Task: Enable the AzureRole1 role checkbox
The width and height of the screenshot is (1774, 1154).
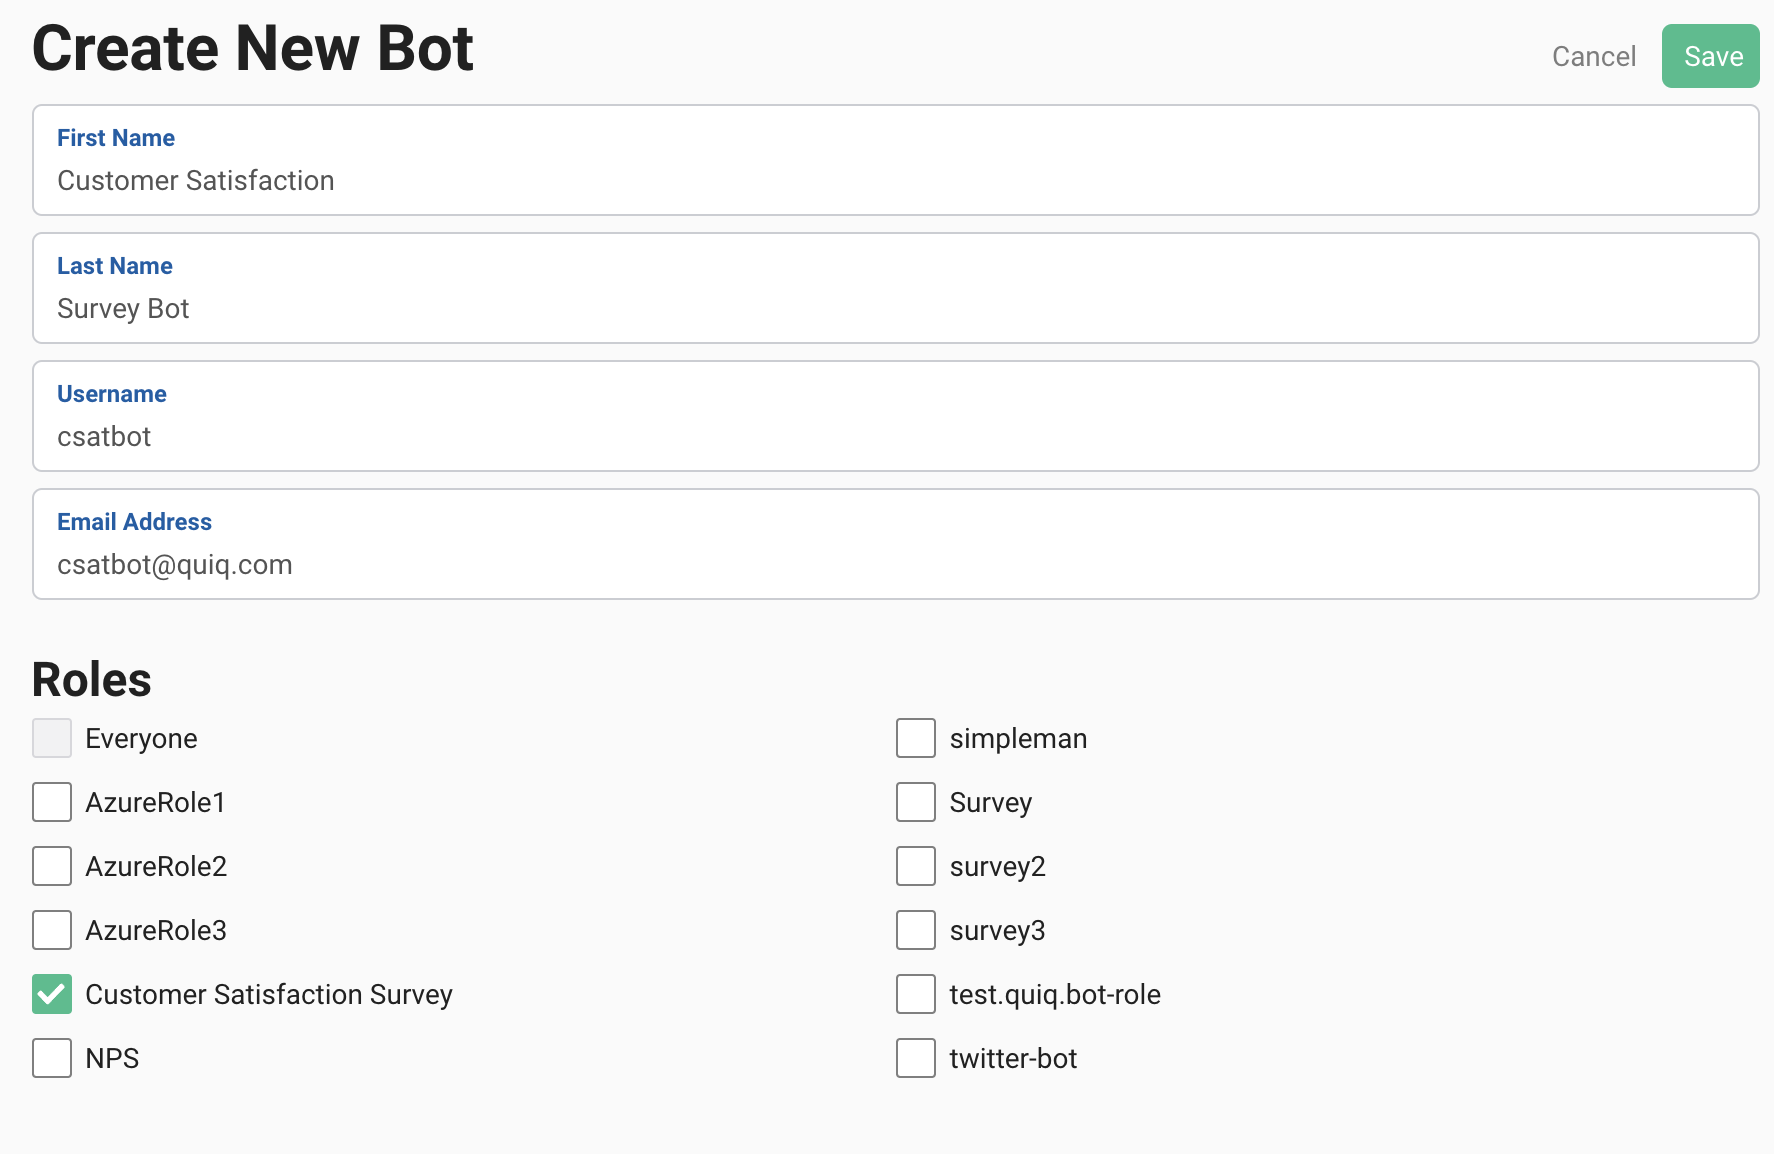Action: (52, 802)
